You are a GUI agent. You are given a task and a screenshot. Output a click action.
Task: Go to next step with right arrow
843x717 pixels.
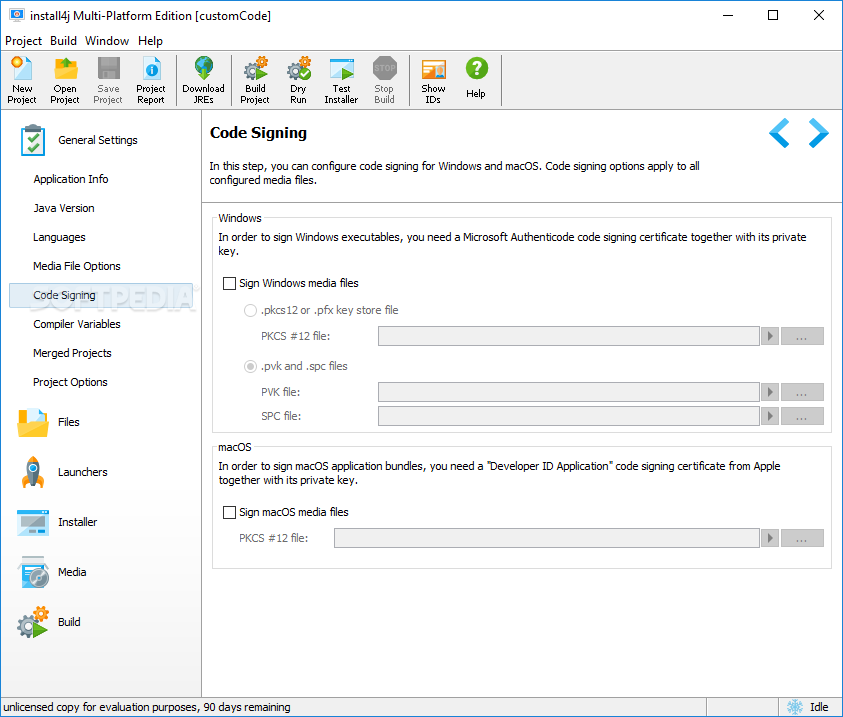(x=818, y=133)
